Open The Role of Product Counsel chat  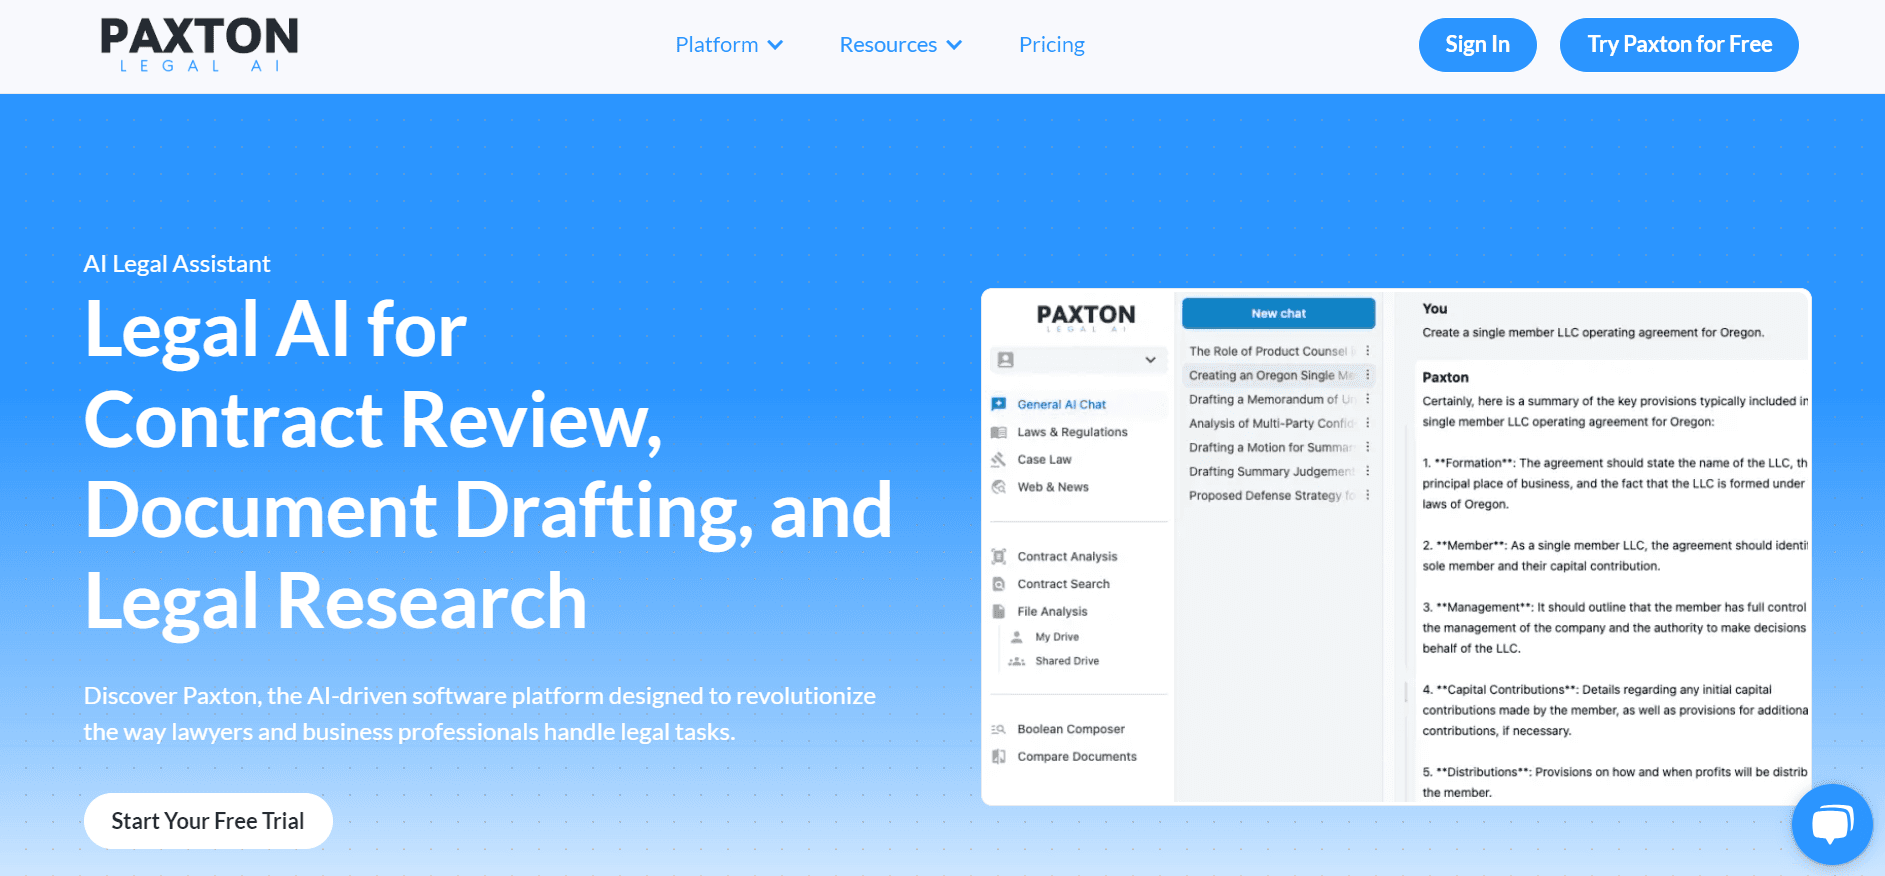pyautogui.click(x=1270, y=351)
